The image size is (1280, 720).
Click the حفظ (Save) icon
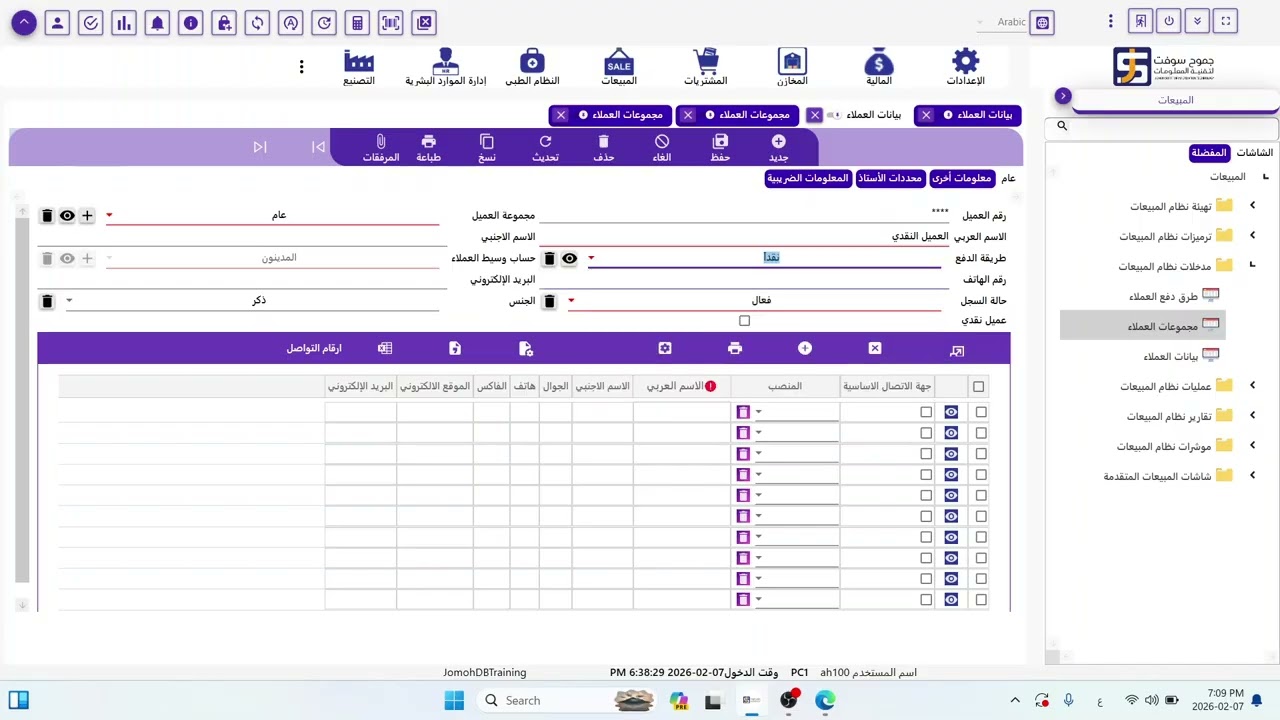[x=720, y=142]
